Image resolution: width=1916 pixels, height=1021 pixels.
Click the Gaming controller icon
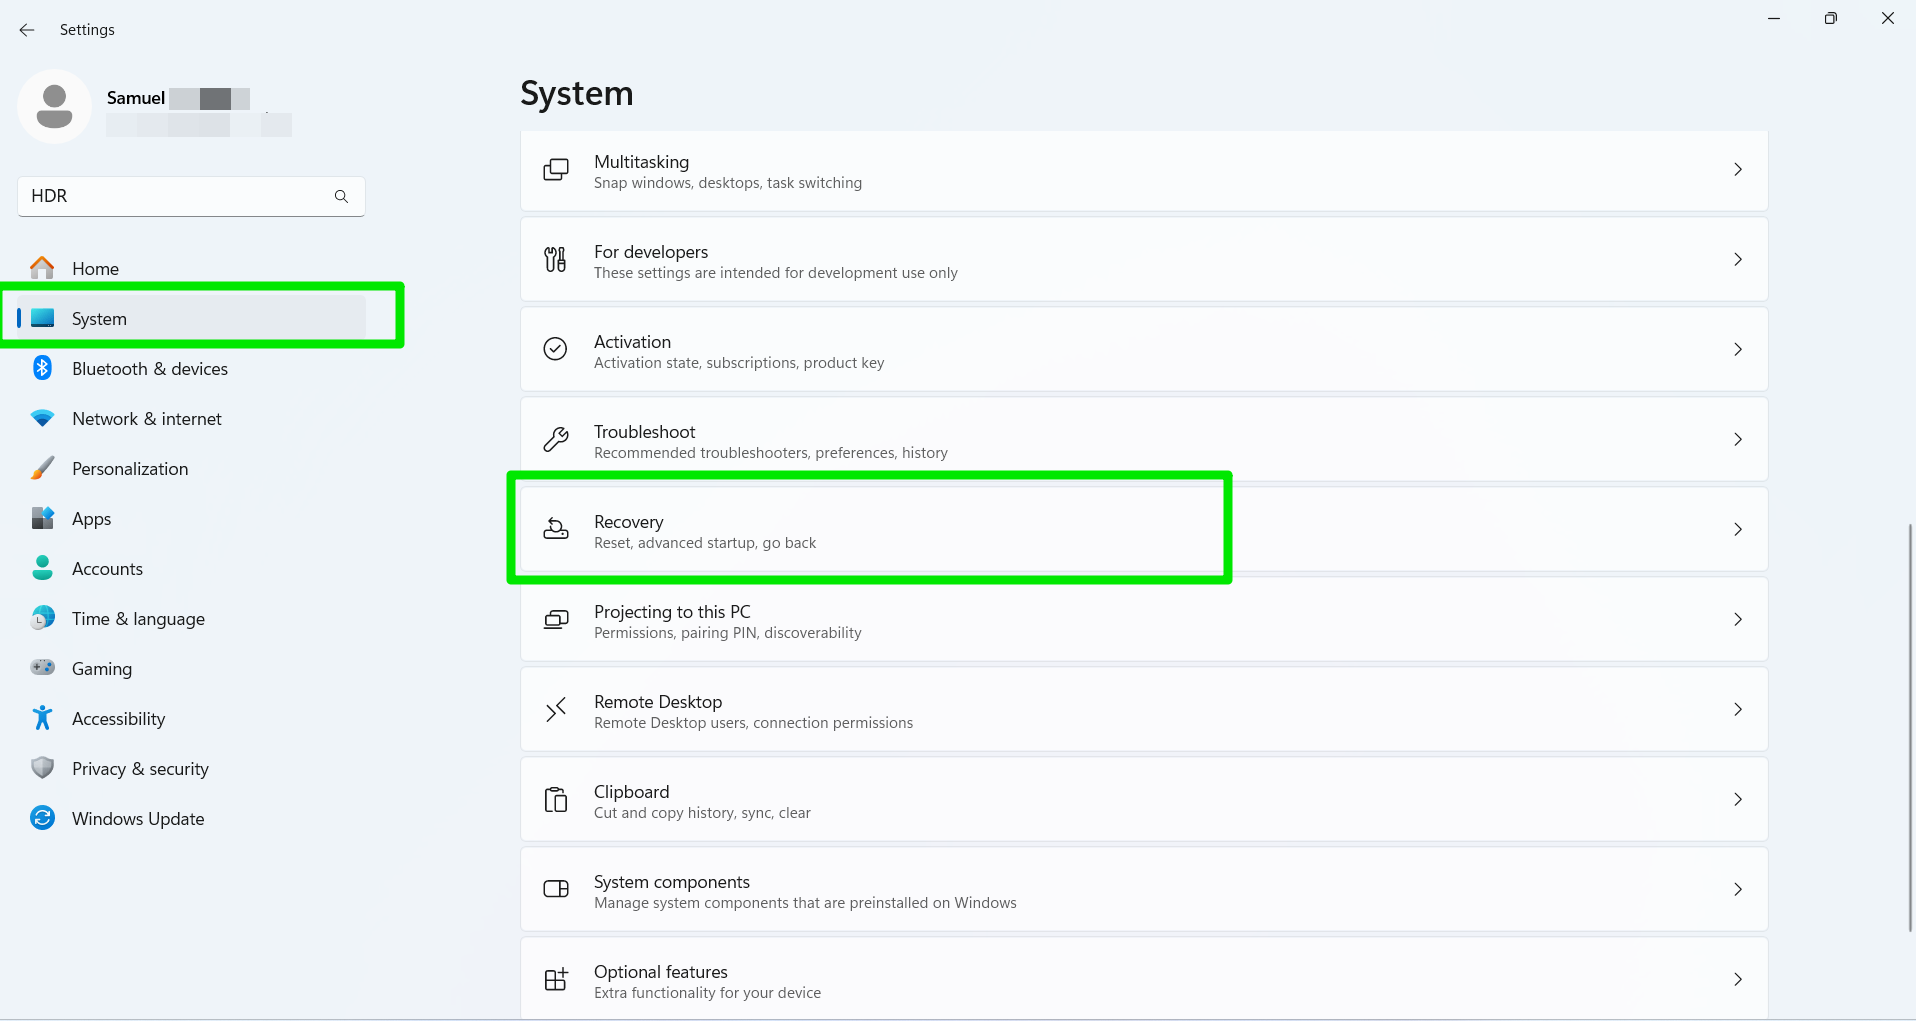pos(42,668)
